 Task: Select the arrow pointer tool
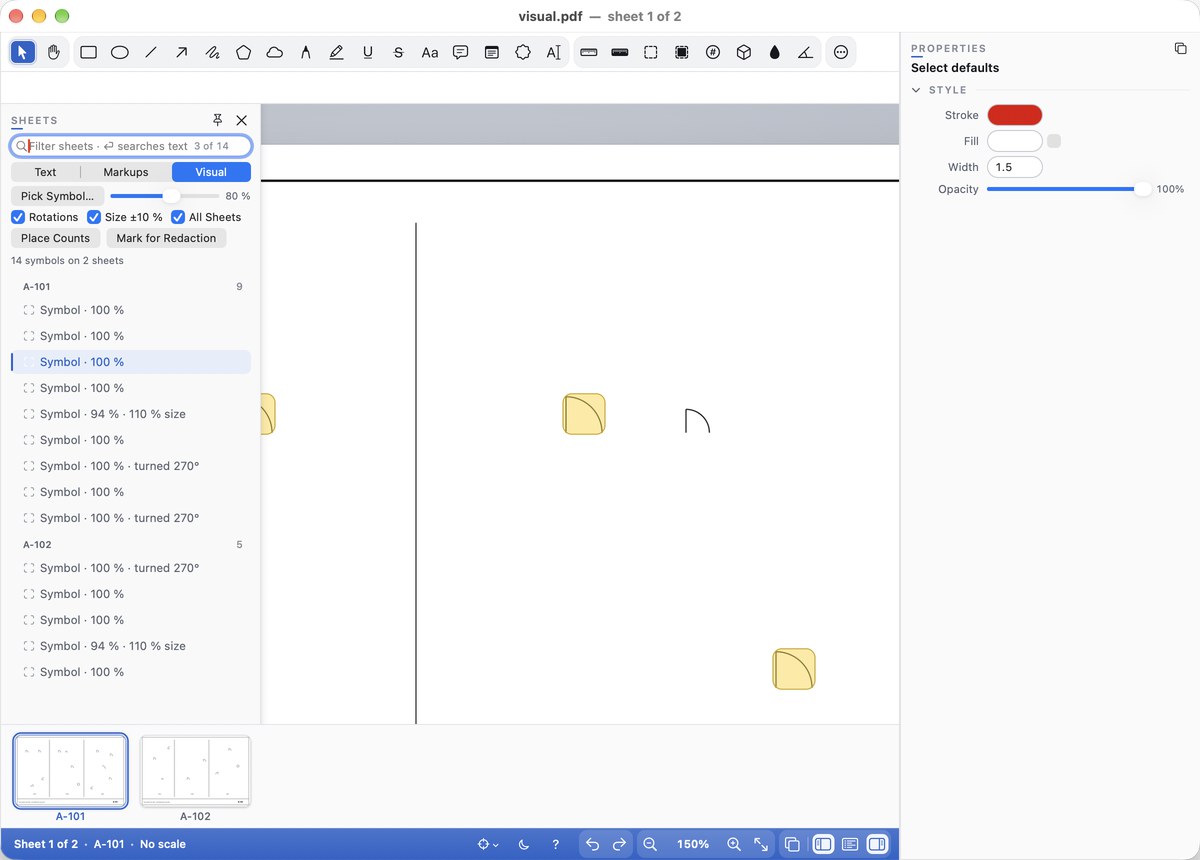[23, 53]
